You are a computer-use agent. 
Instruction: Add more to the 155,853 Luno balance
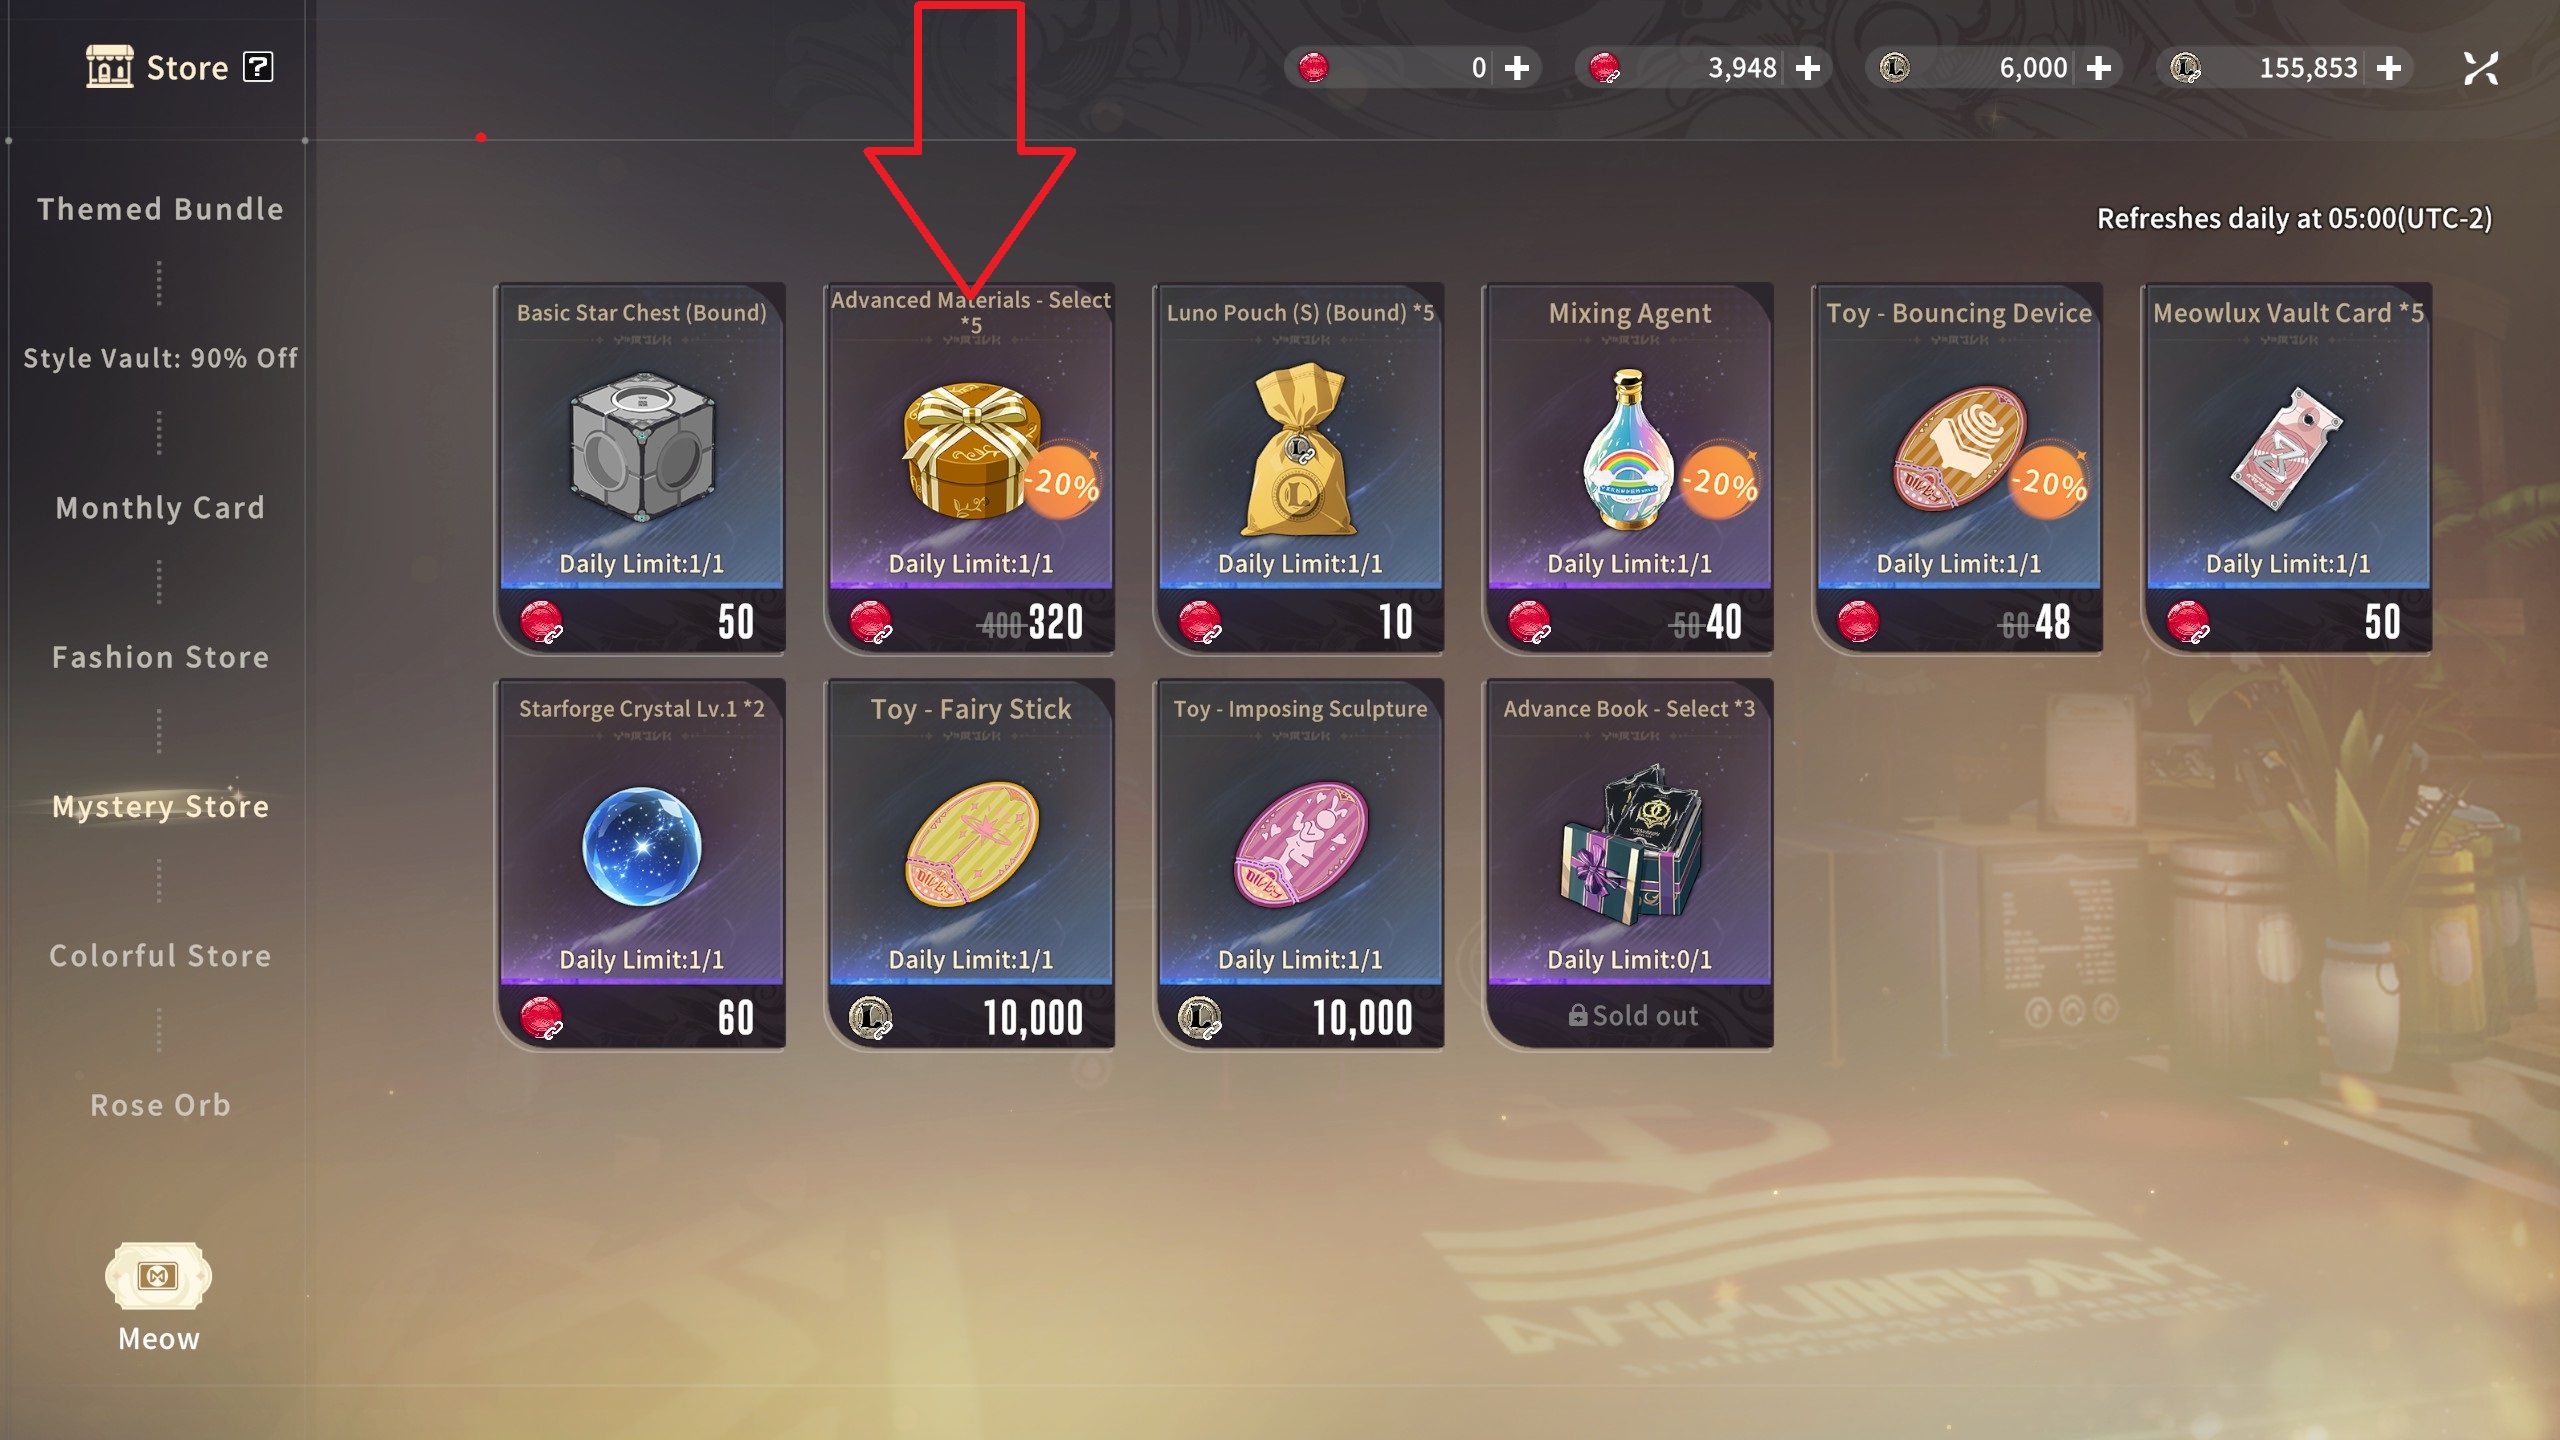(x=2389, y=68)
